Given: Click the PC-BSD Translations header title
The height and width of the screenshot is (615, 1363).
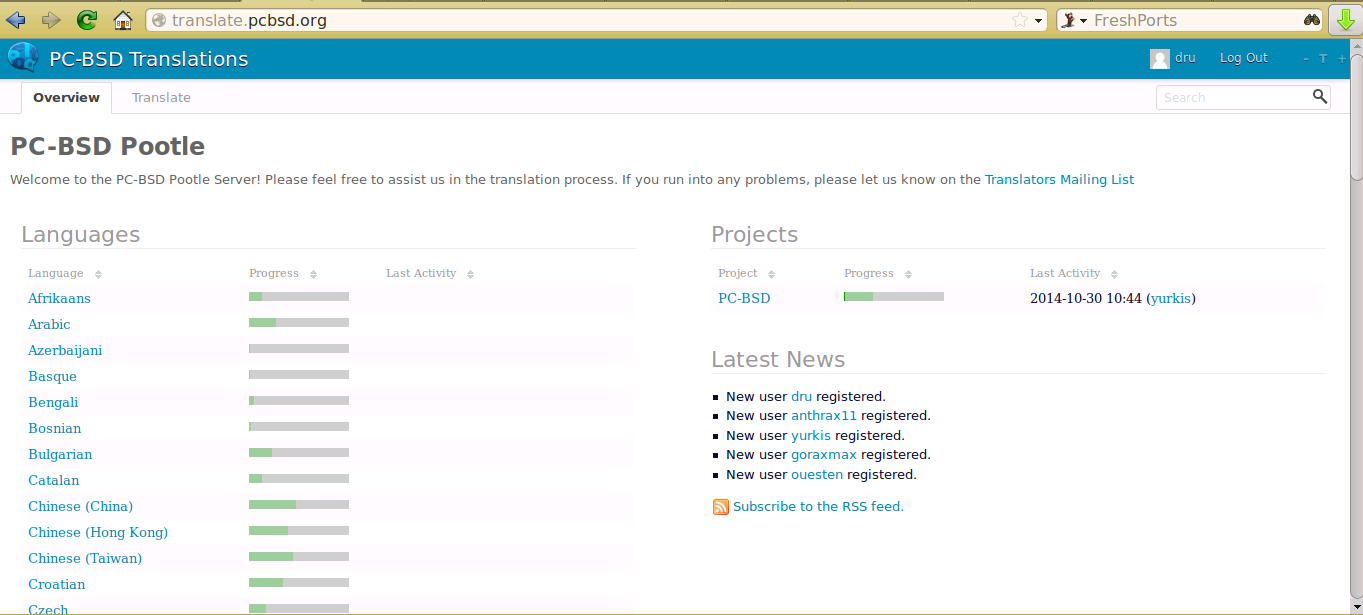Looking at the screenshot, I should tap(149, 59).
